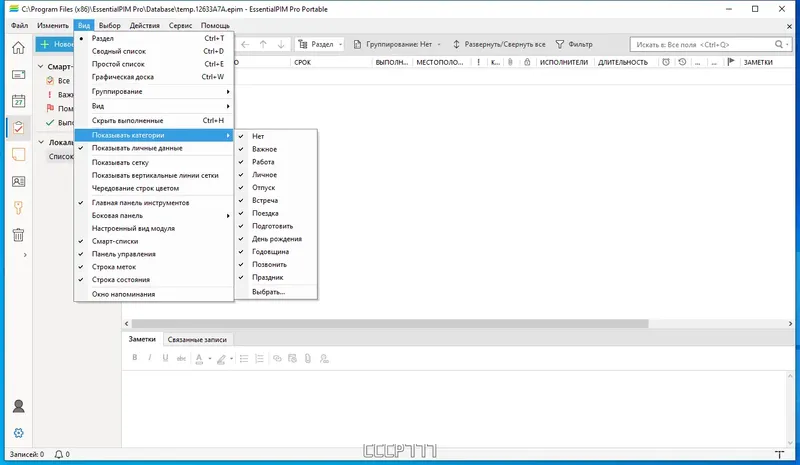This screenshot has height=465, width=800.
Task: Insert bulleted list in notes
Action: coord(244,358)
